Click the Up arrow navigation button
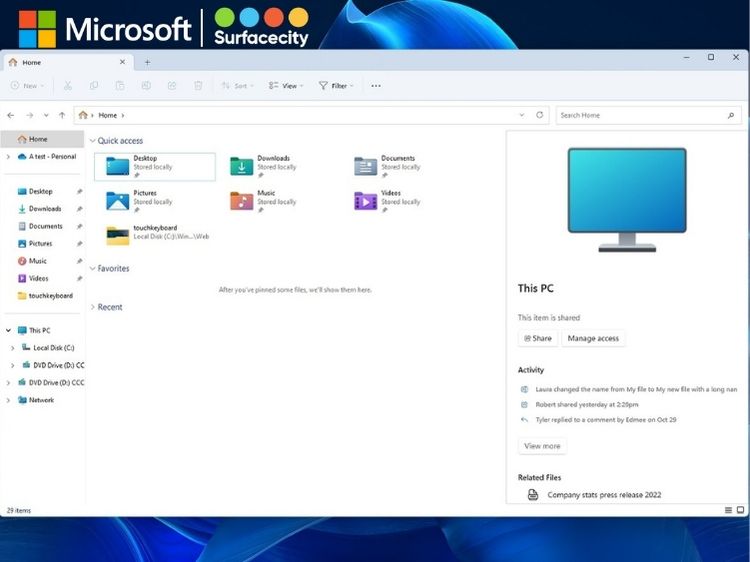Screen dimensions: 750x562 click(62, 115)
